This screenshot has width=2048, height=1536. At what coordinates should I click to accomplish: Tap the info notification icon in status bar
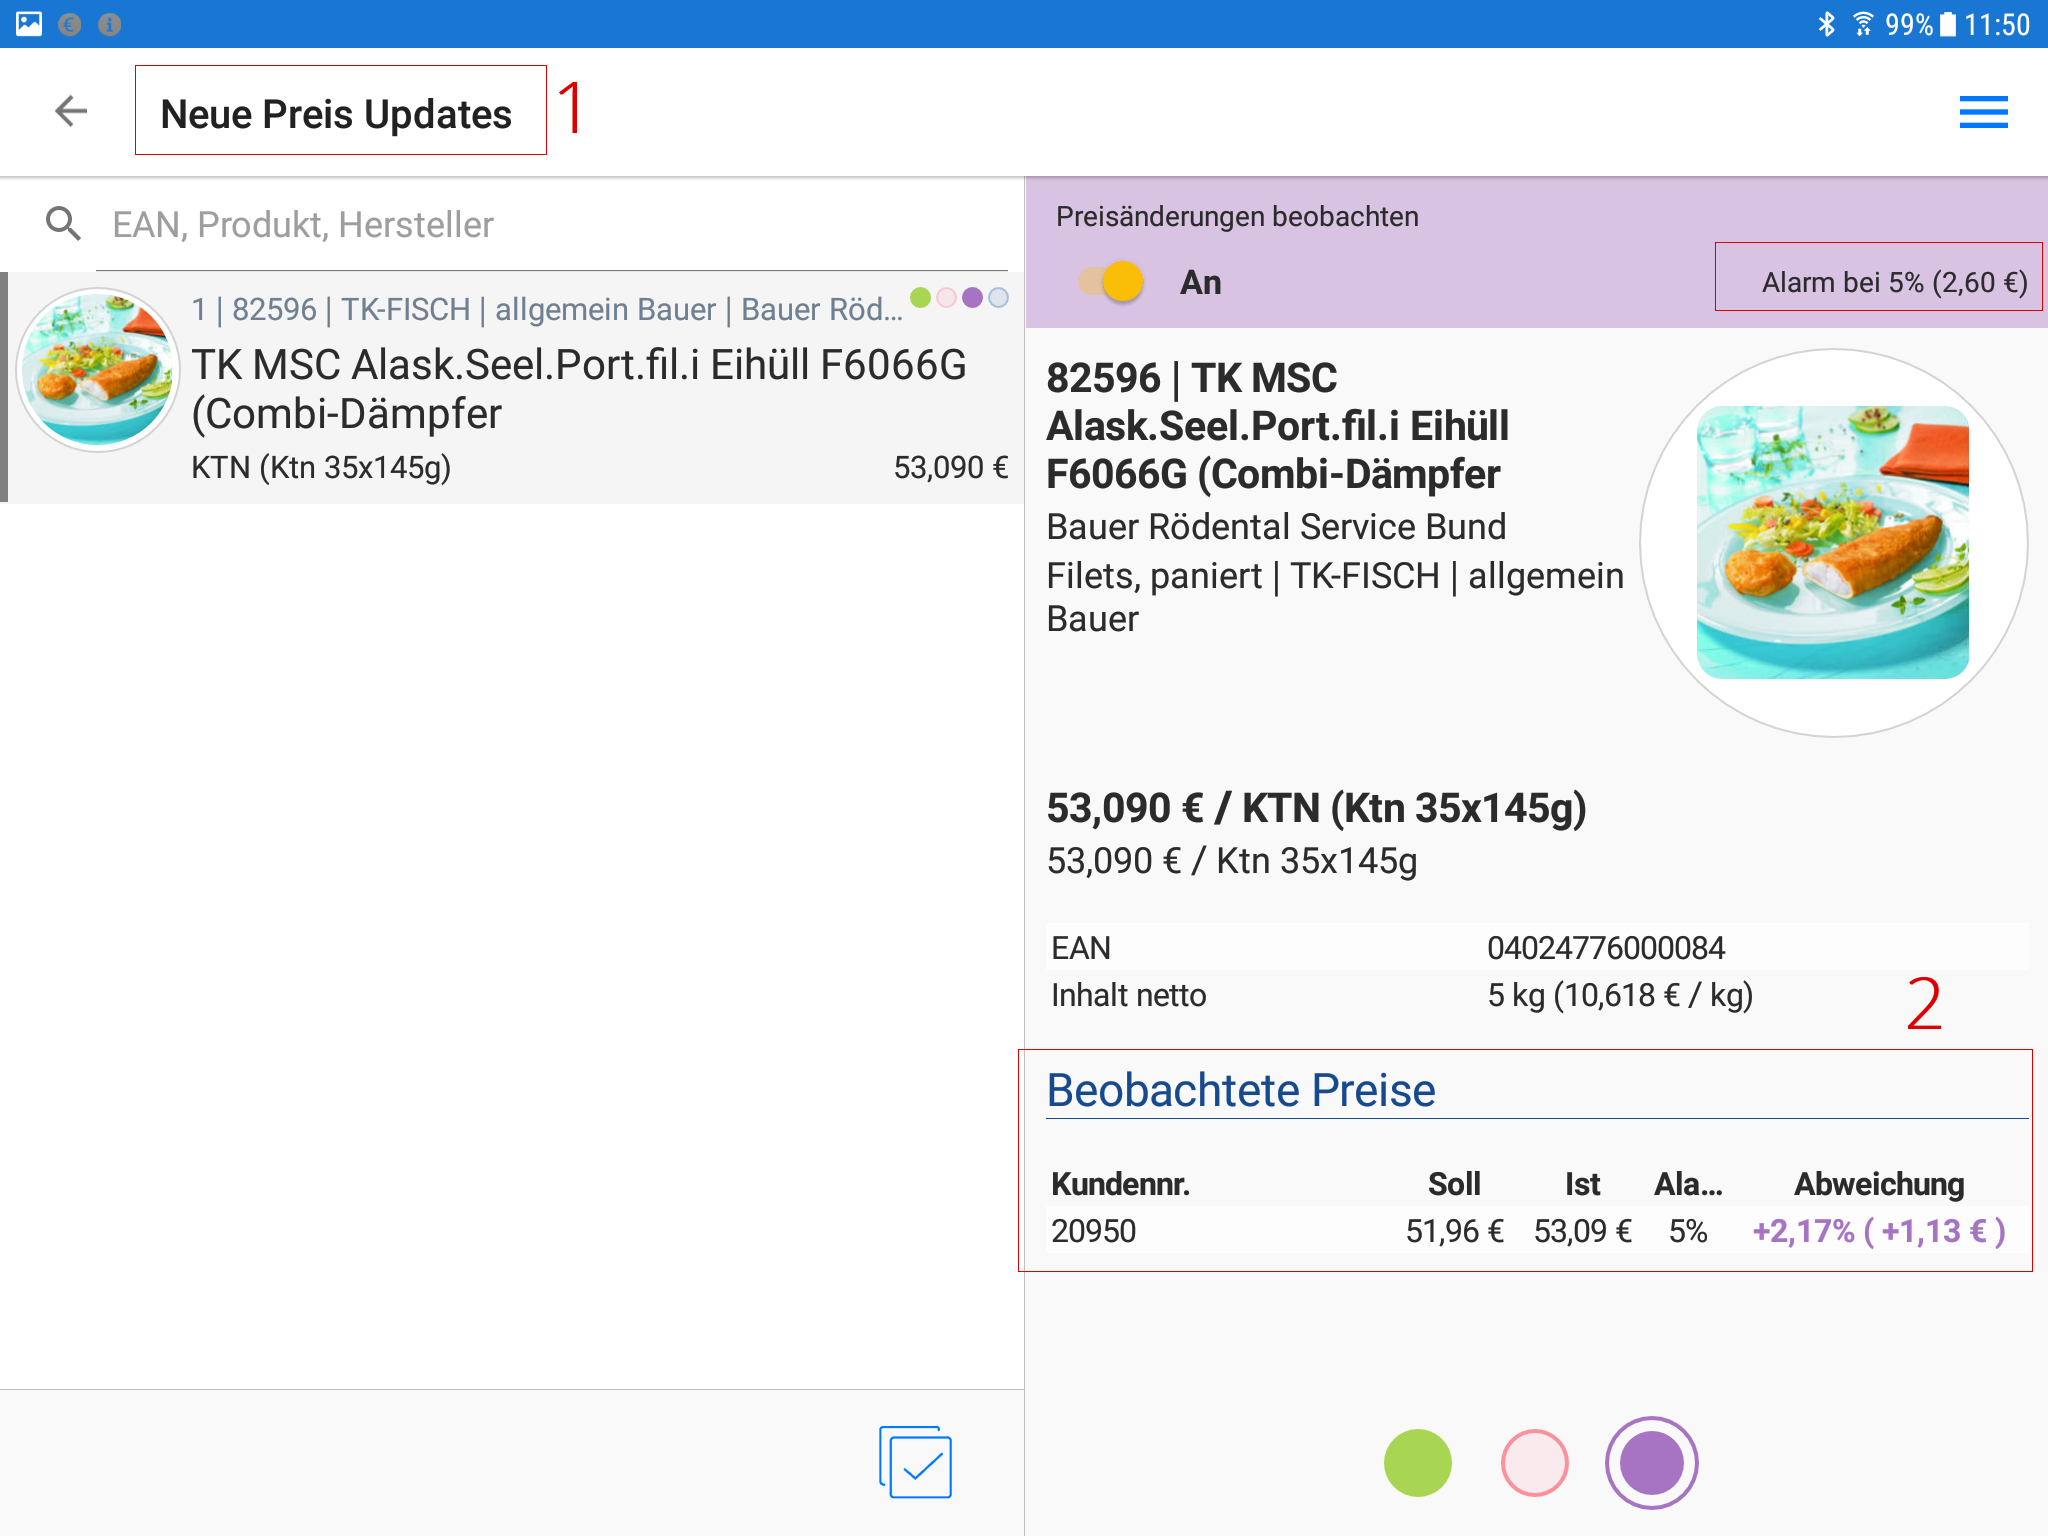[110, 24]
